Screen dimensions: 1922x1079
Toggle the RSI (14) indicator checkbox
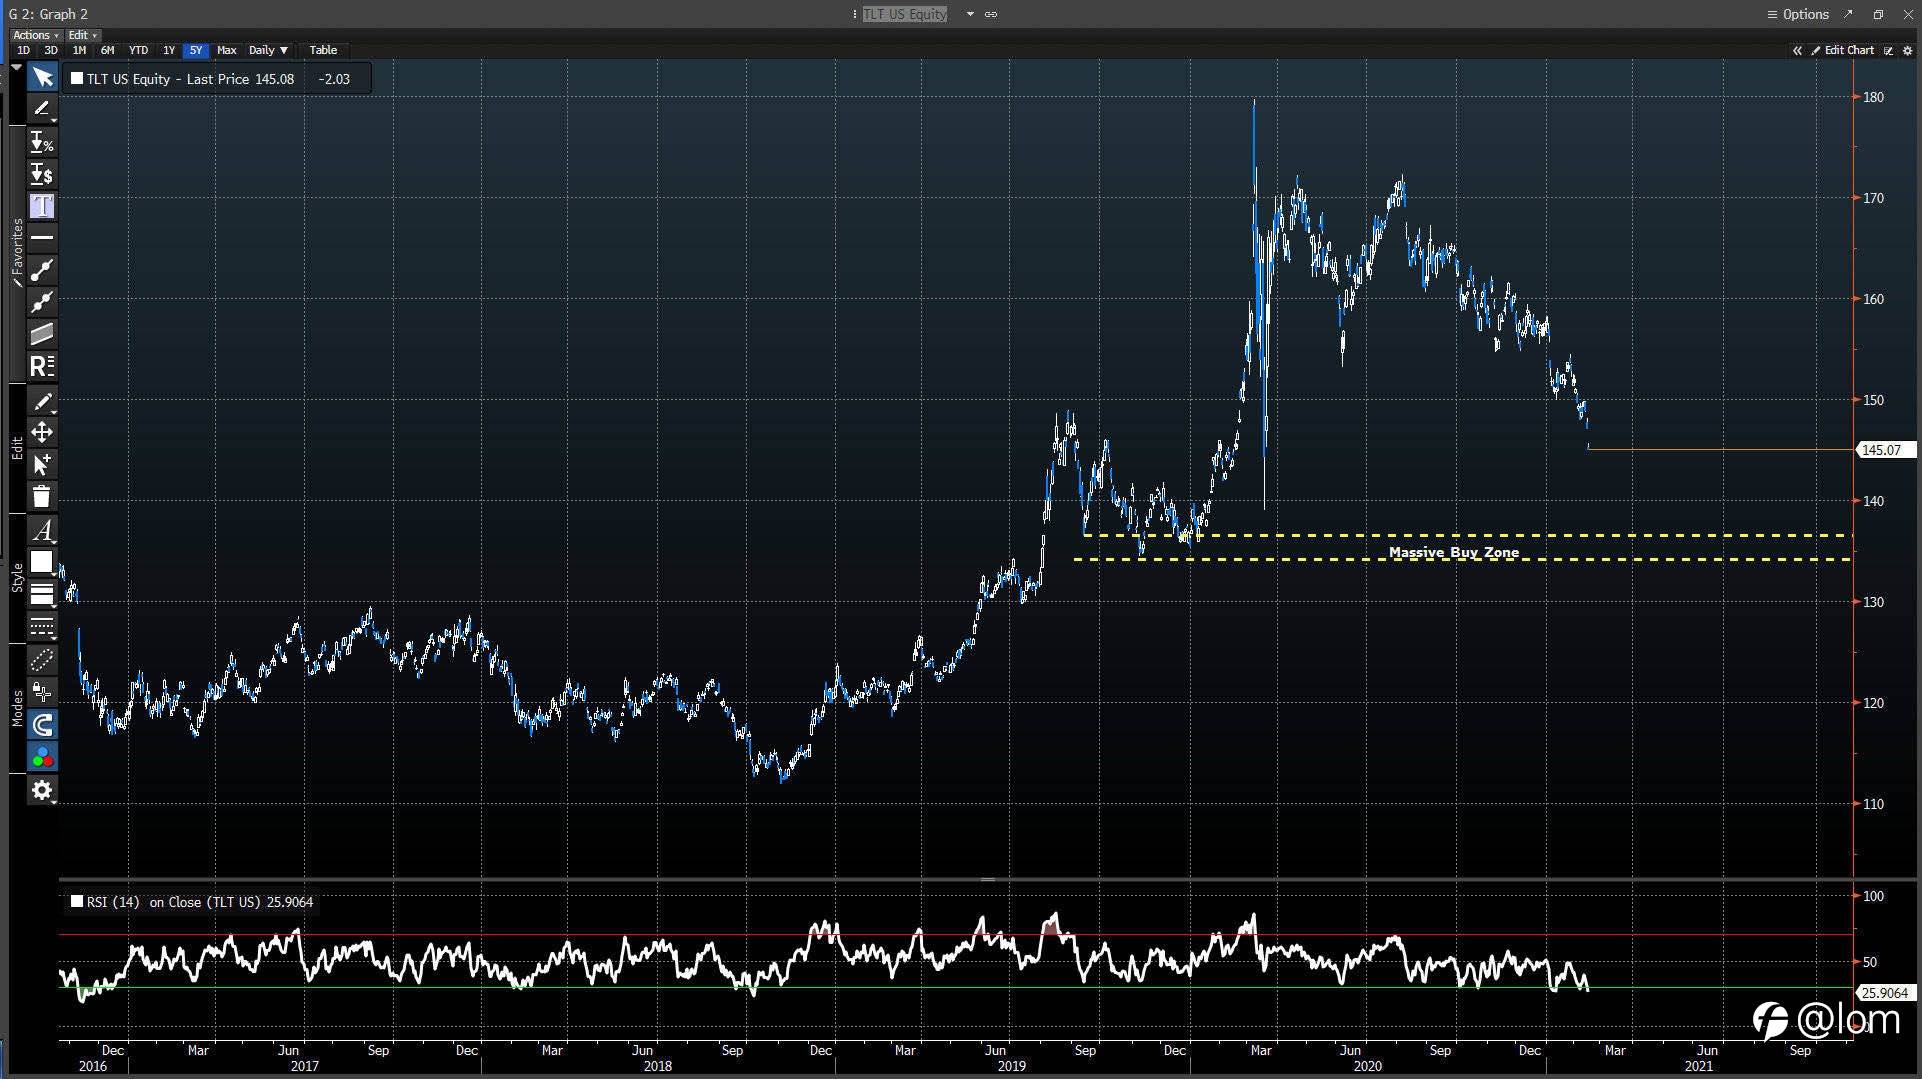pyautogui.click(x=77, y=901)
